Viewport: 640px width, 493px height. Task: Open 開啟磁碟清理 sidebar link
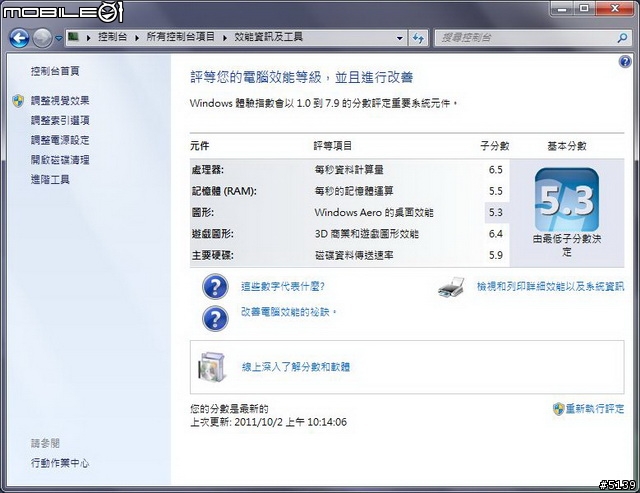tap(60, 160)
